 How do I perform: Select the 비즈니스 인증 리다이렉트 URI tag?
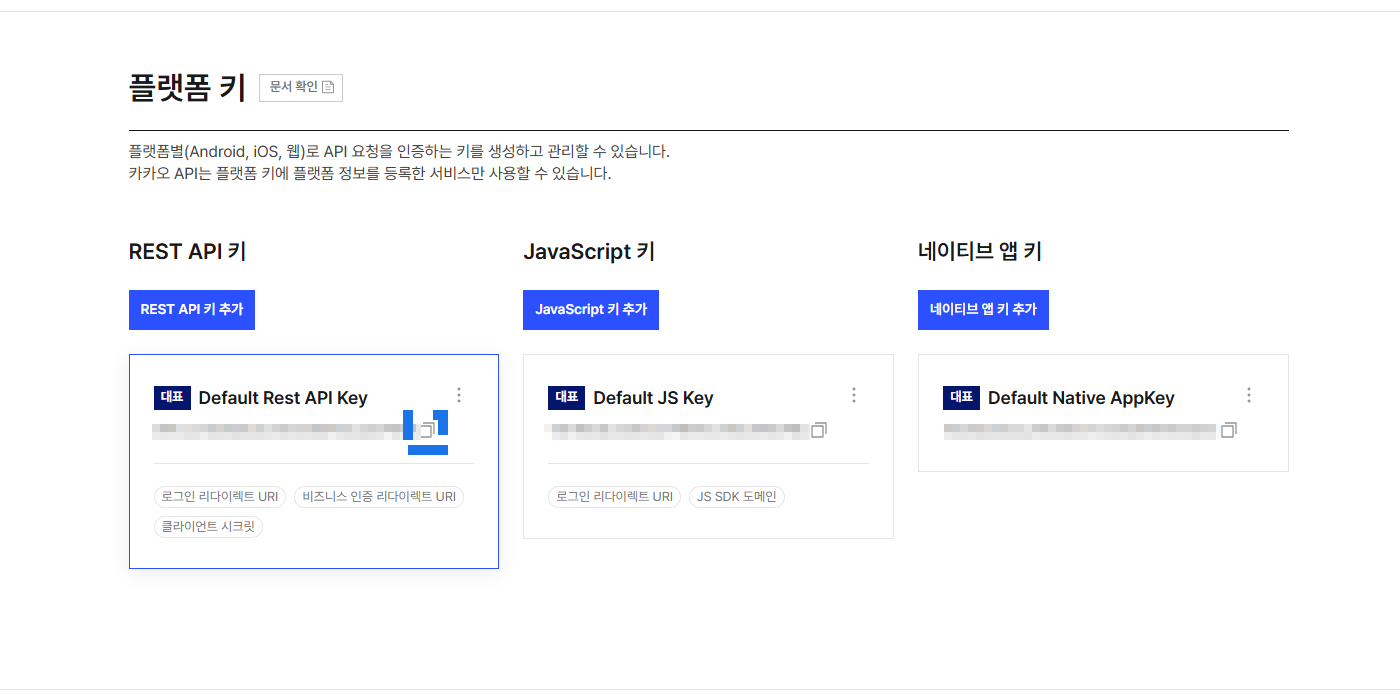click(x=379, y=497)
